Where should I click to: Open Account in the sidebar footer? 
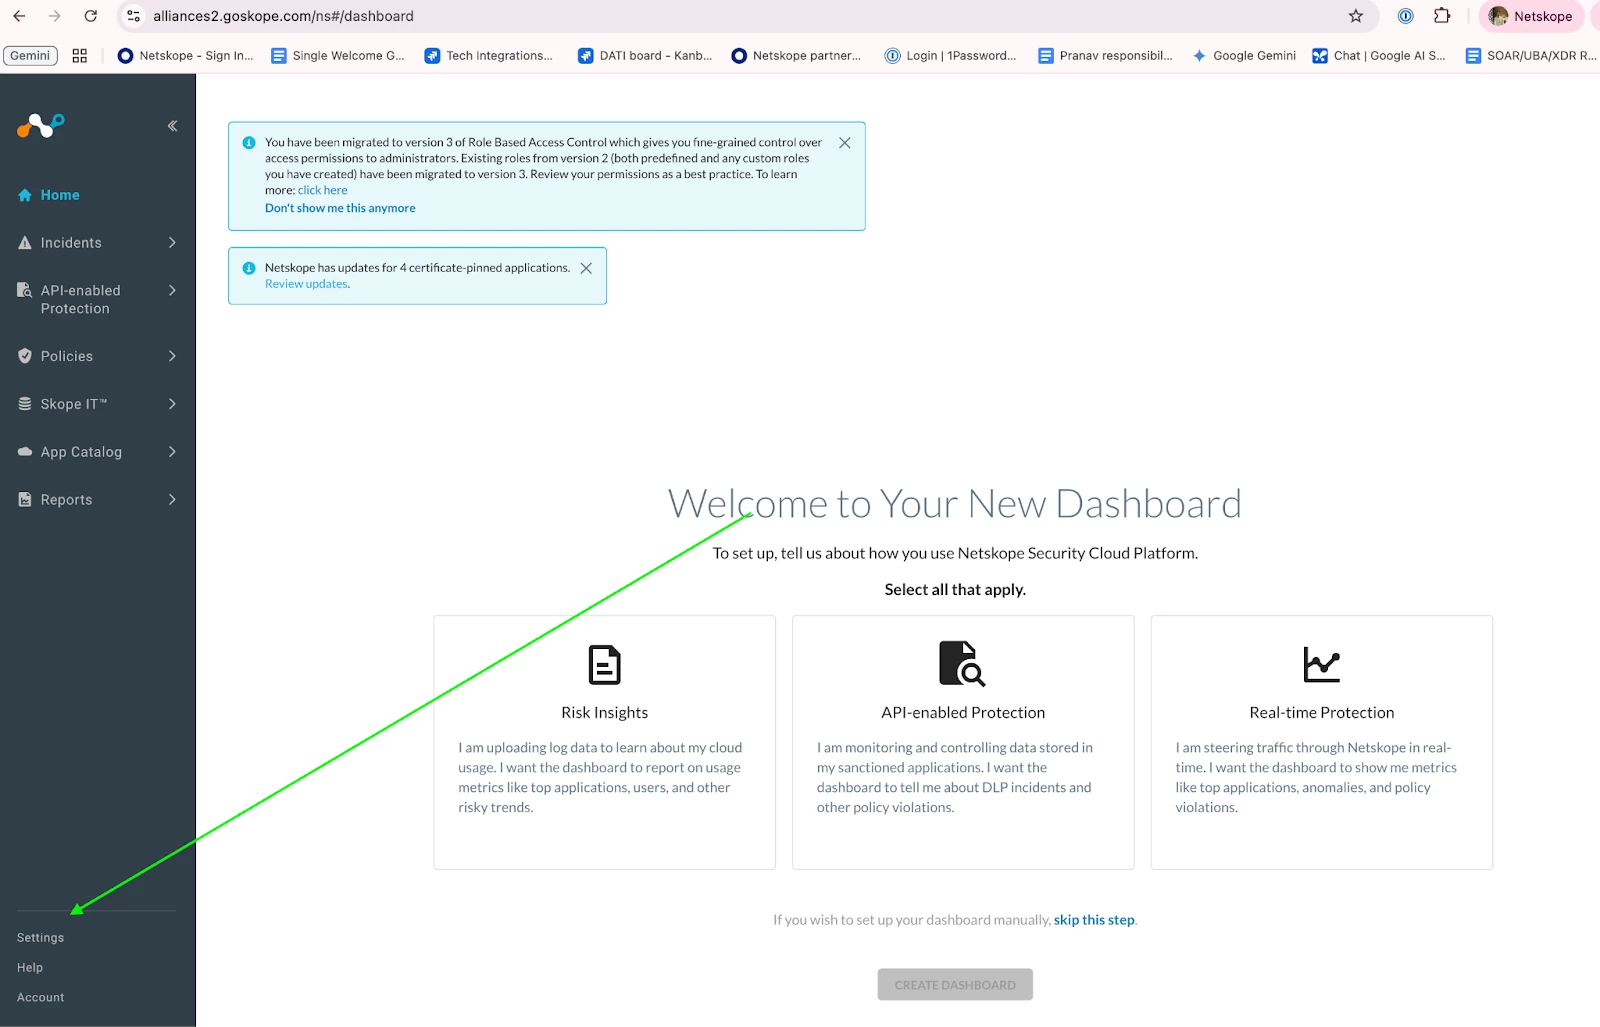point(41,998)
